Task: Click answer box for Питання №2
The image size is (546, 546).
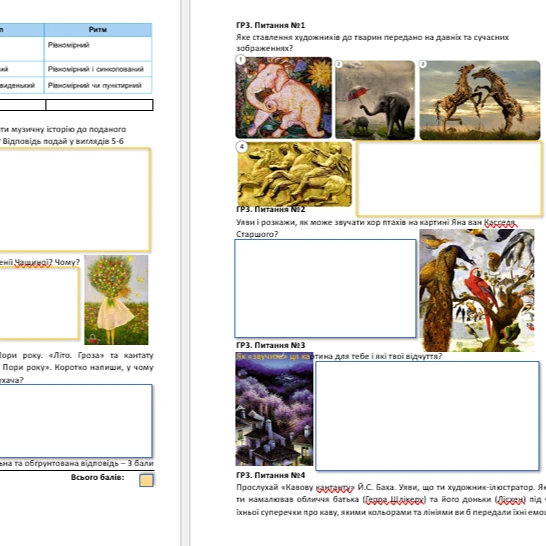Action: click(x=326, y=288)
